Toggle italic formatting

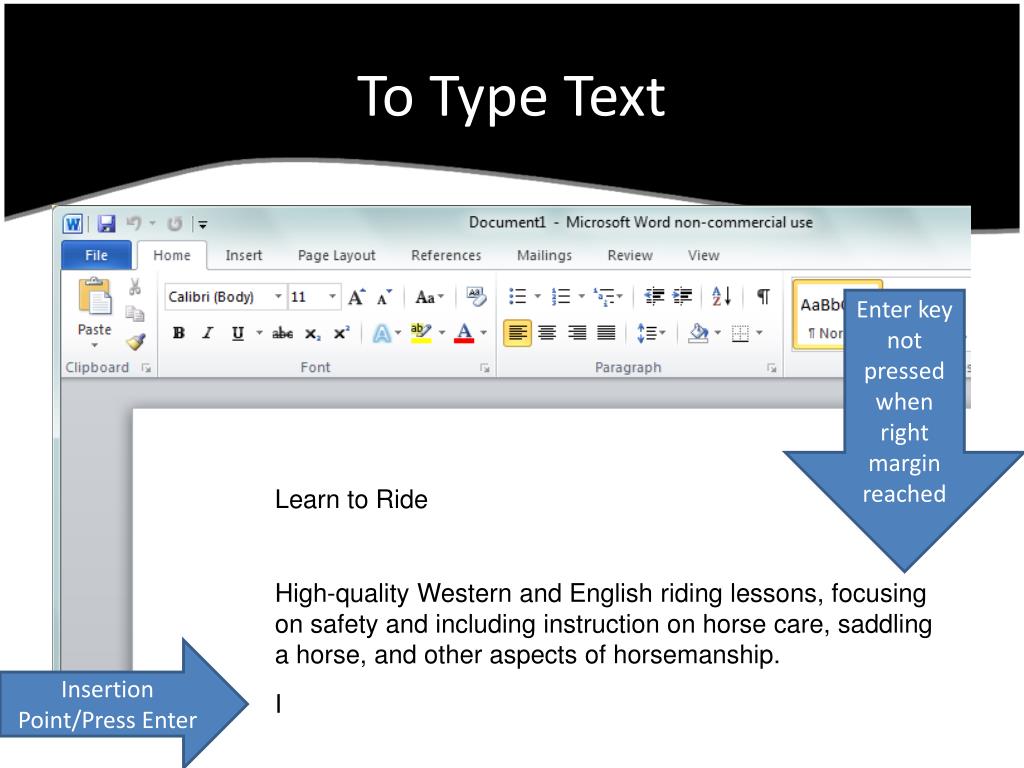coord(208,333)
